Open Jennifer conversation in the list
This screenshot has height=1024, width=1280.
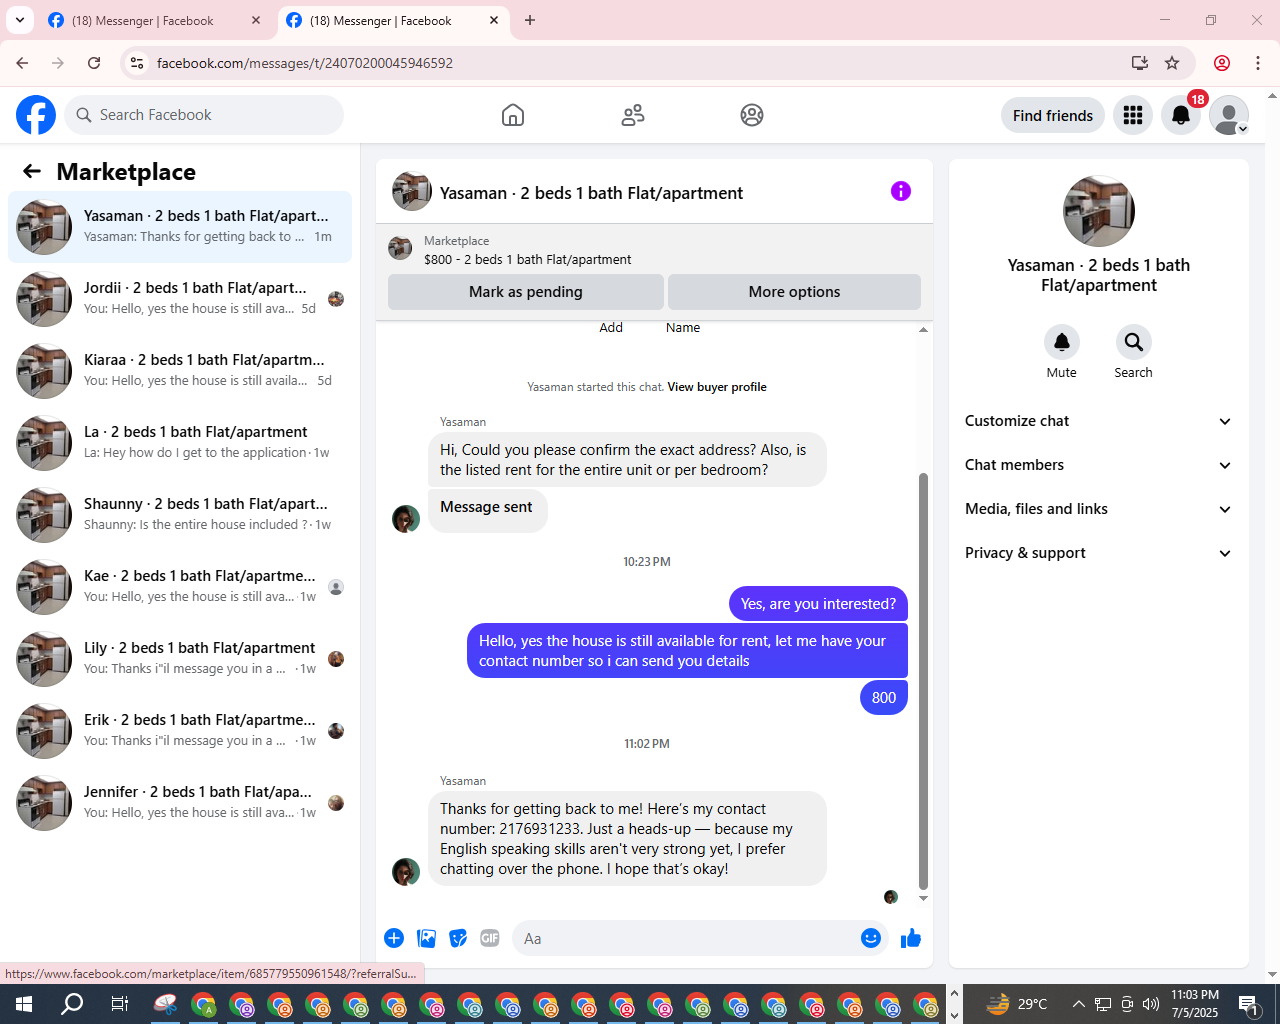tap(180, 803)
